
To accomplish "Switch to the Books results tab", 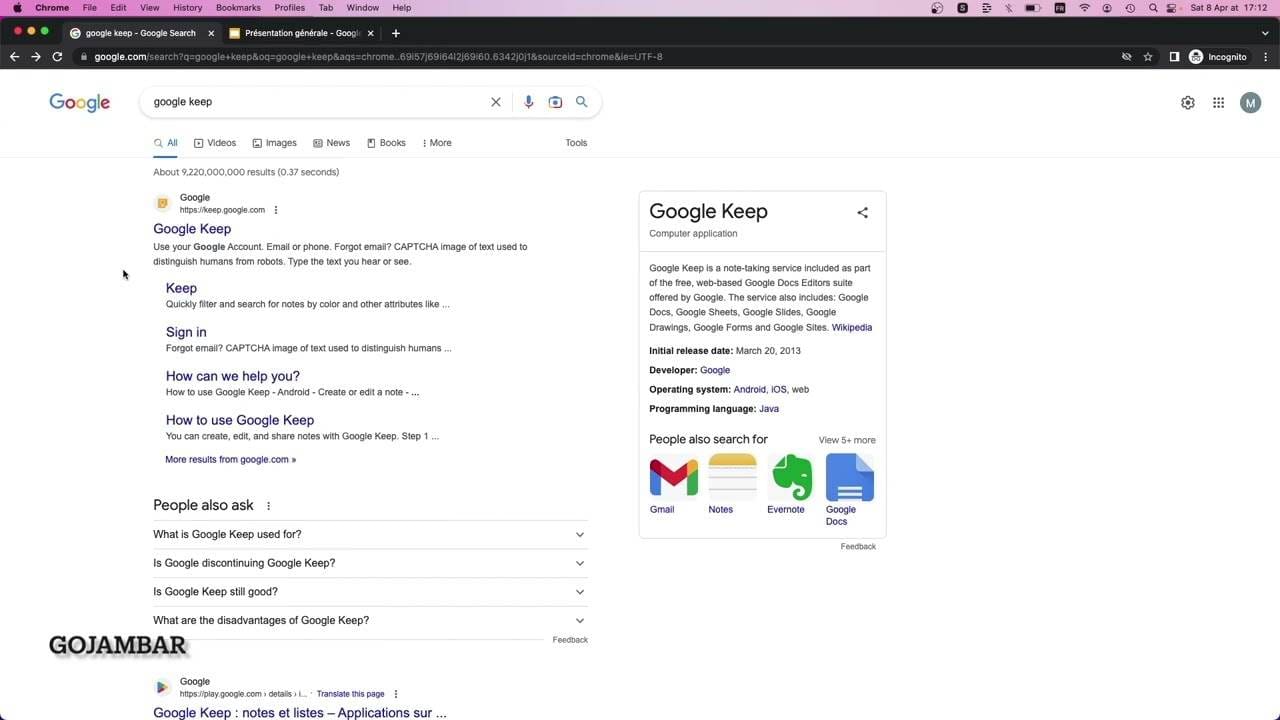I will pyautogui.click(x=386, y=143).
